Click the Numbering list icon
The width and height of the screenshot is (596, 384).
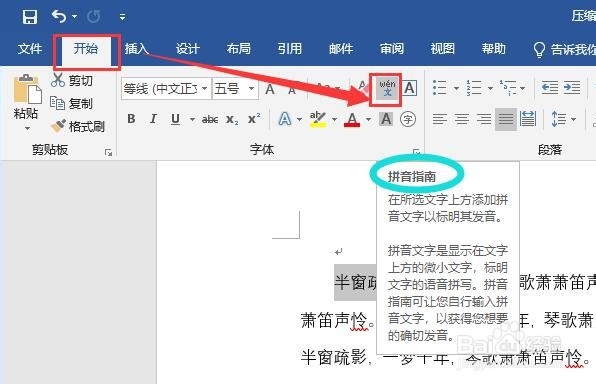point(474,88)
